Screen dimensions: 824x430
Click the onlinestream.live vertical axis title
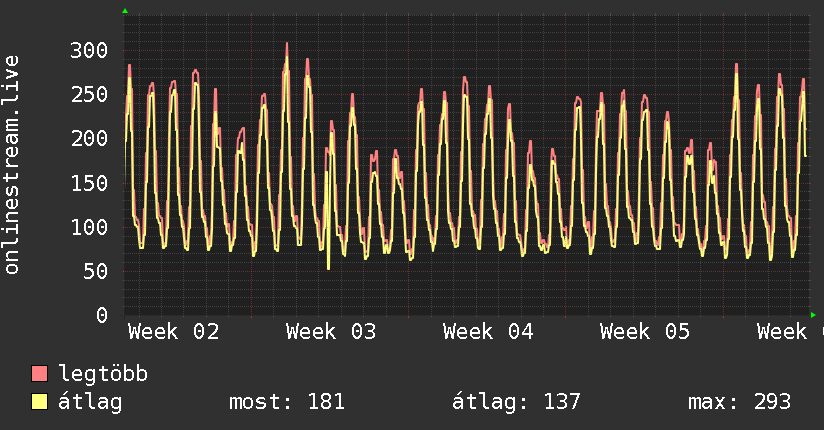13,165
